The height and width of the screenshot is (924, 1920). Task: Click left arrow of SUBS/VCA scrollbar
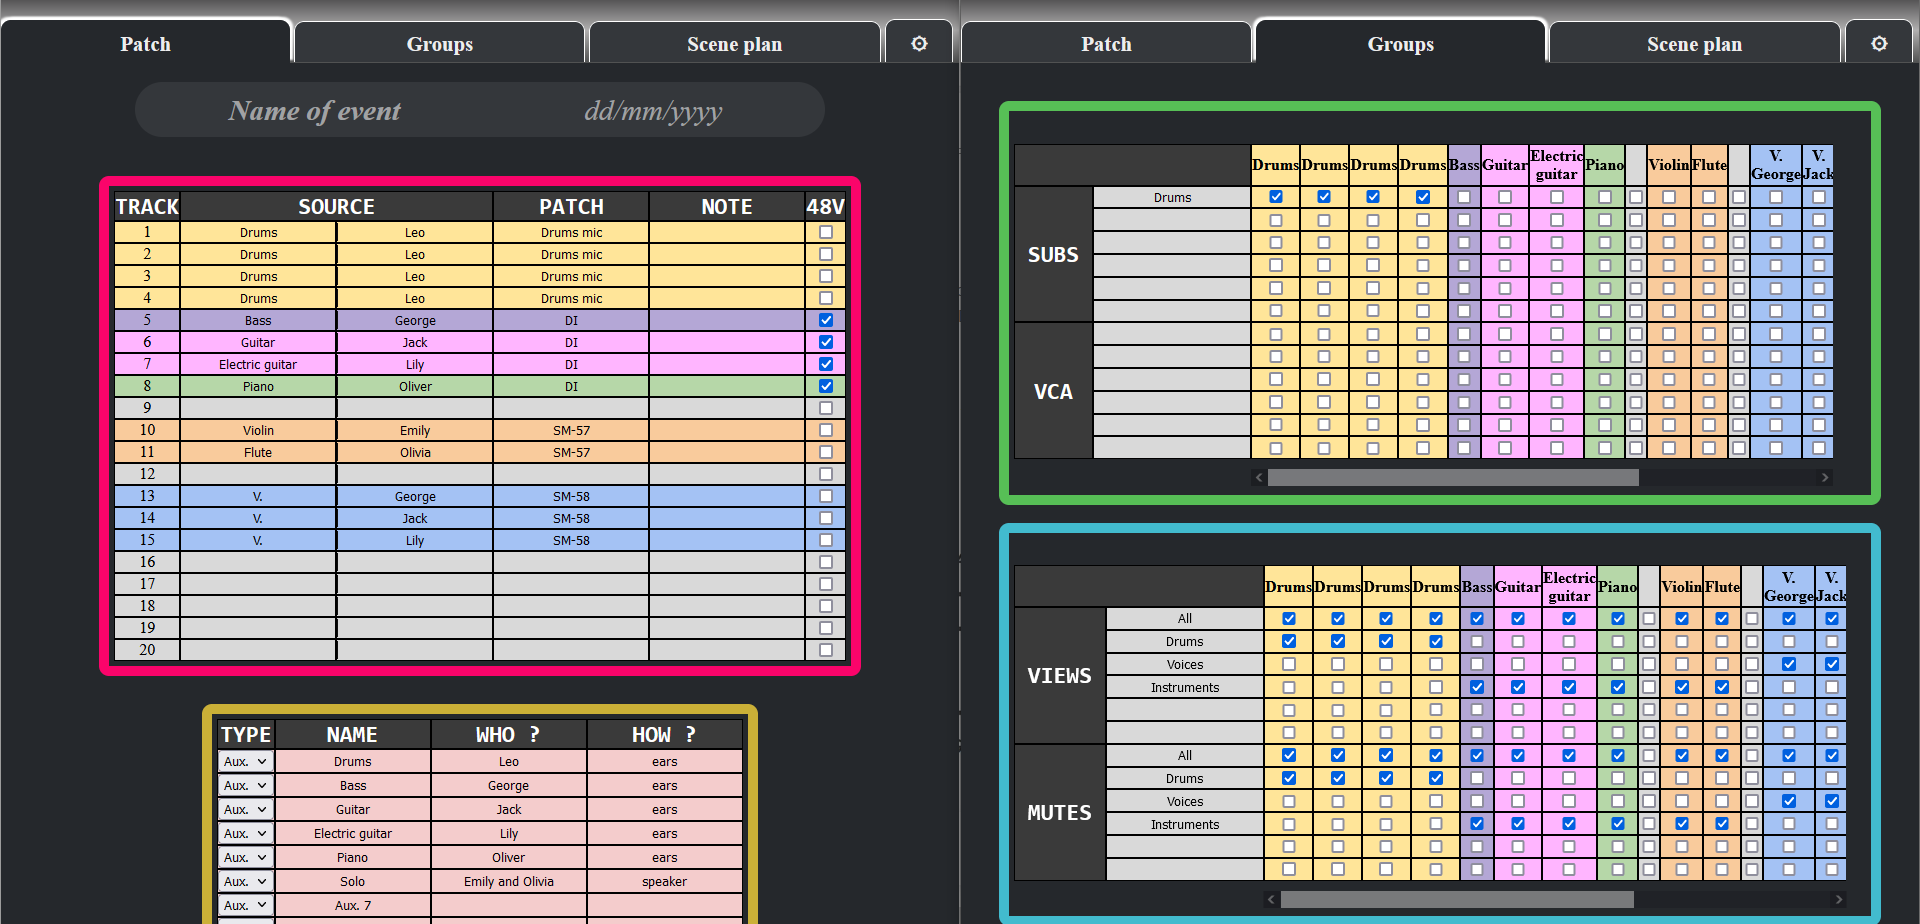1259,478
